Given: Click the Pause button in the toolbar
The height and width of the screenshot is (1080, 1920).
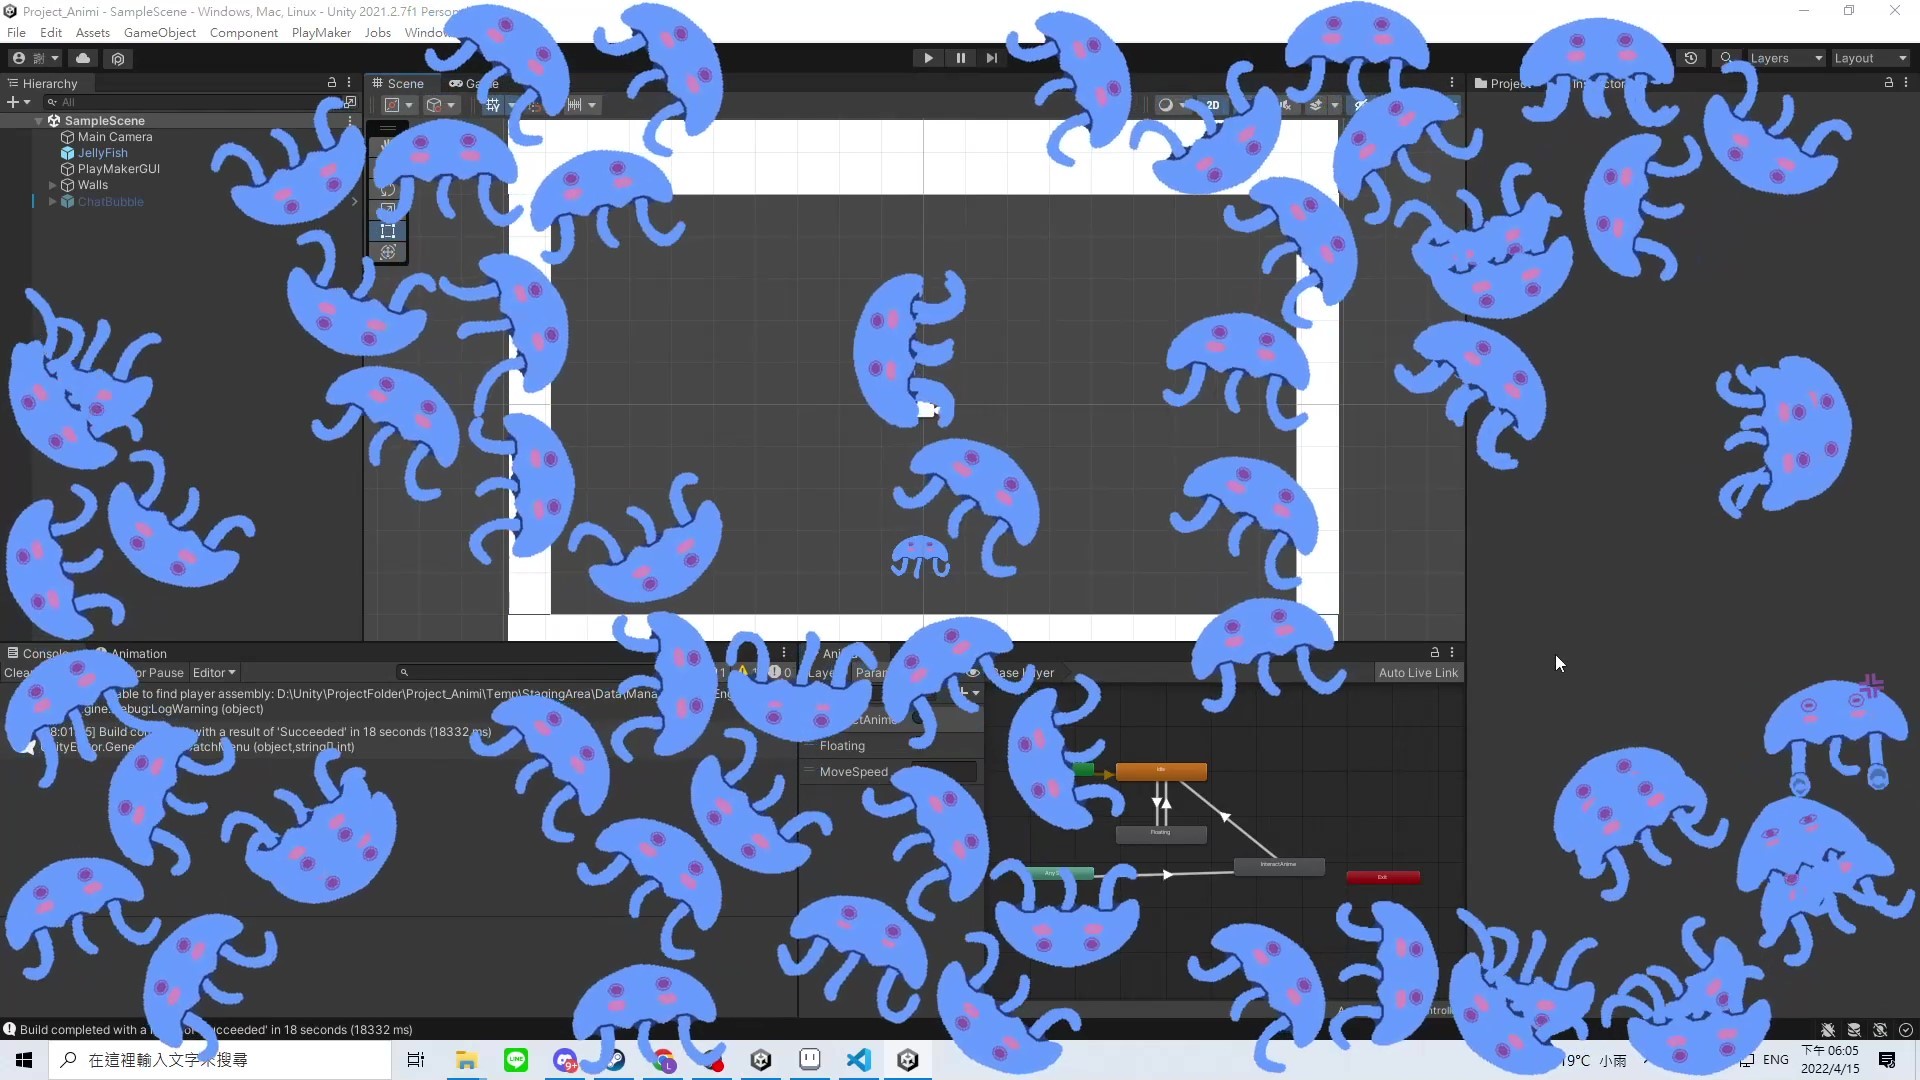Looking at the screenshot, I should click(x=959, y=57).
